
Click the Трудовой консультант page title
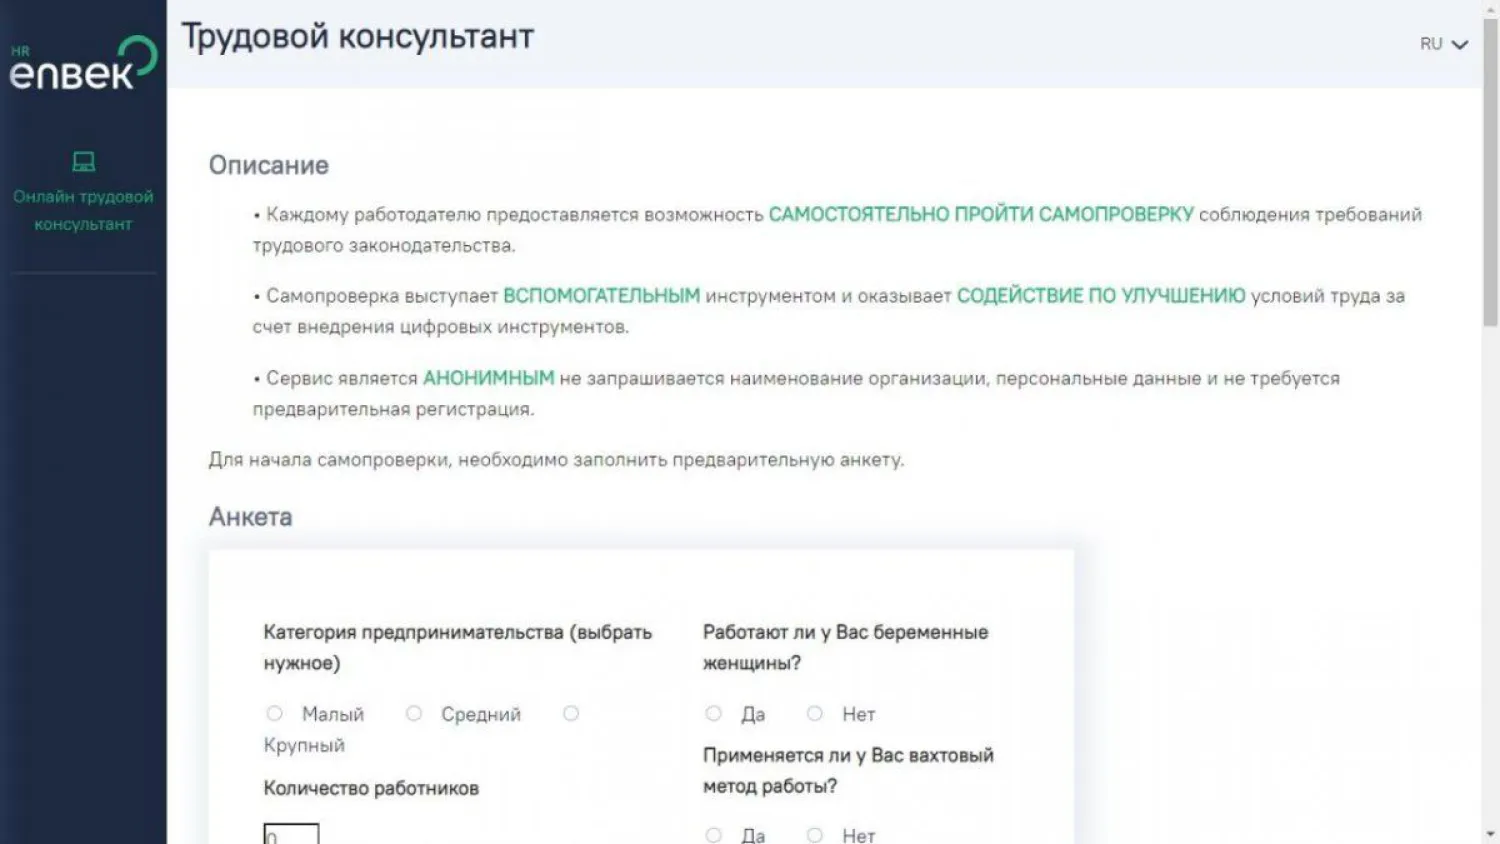point(357,36)
